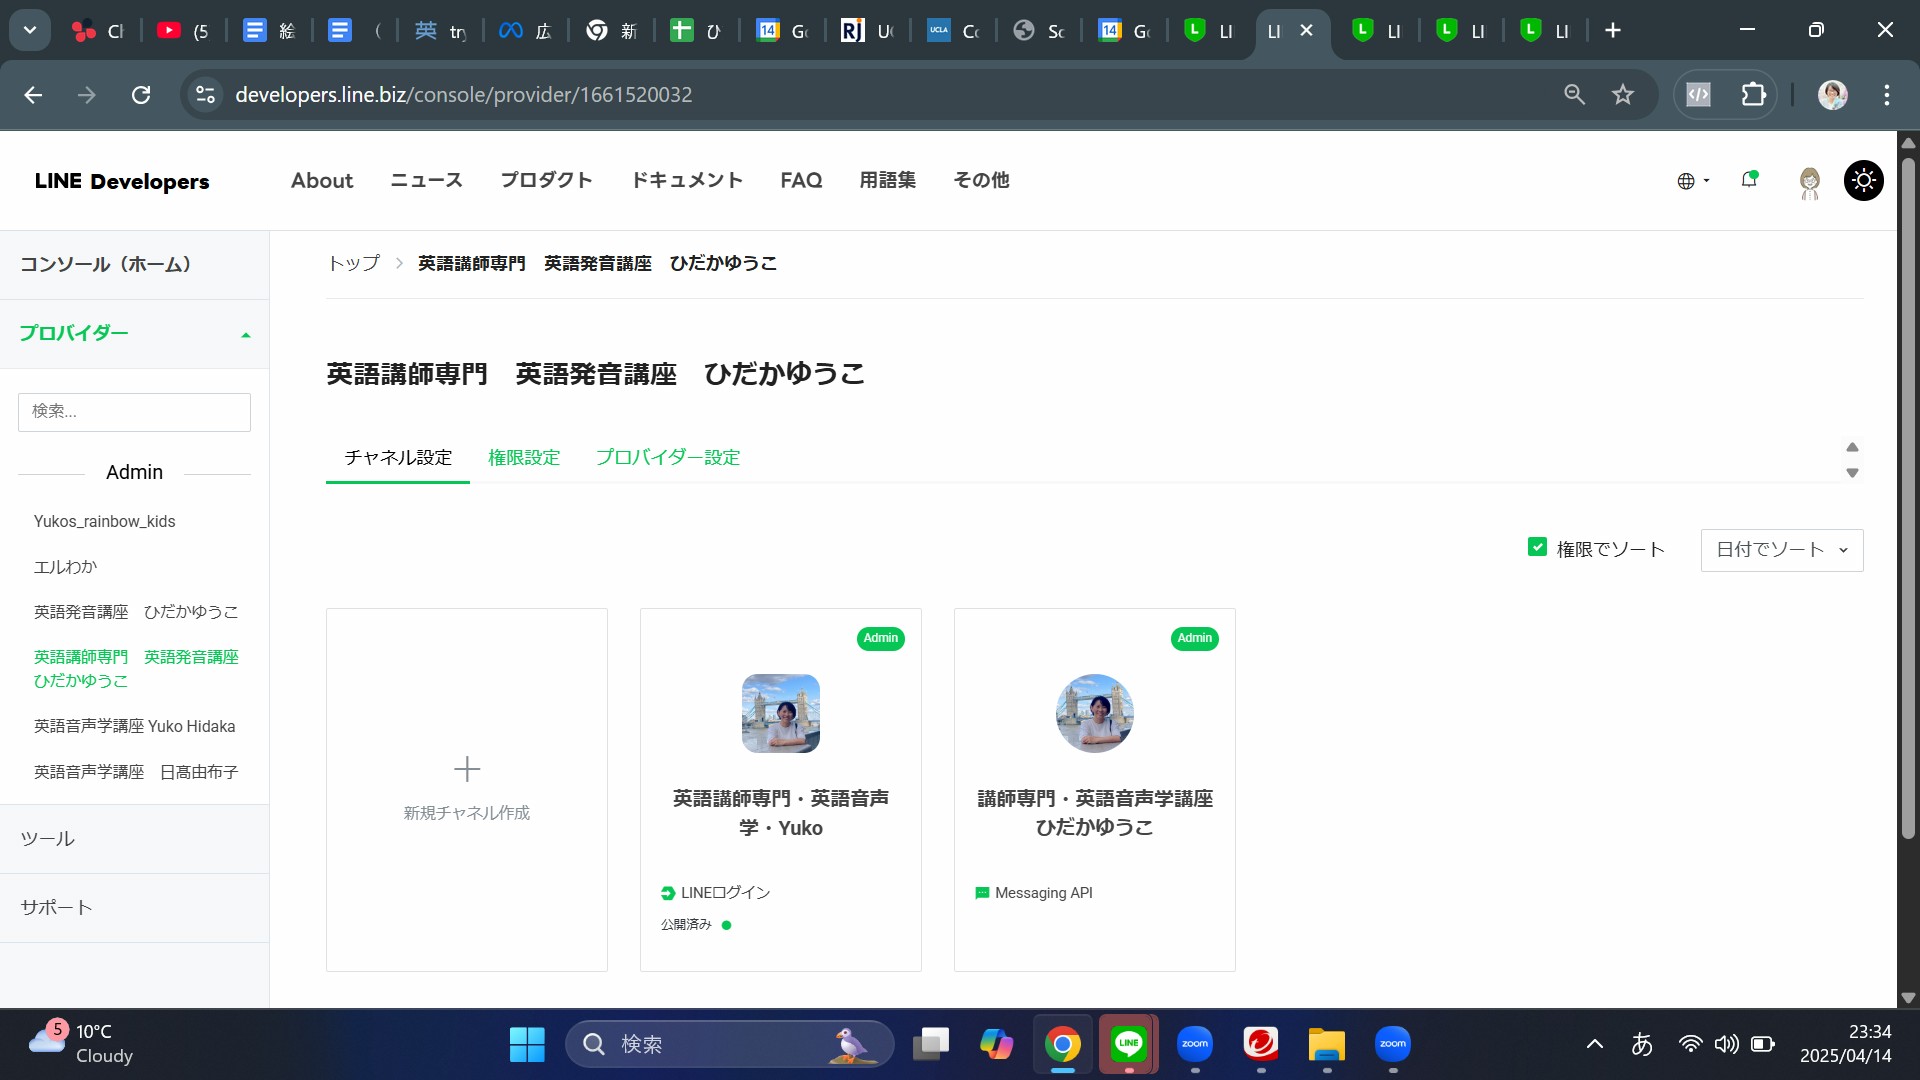Open the プロダクト menu
Screen dimensions: 1920x1080
coord(546,181)
